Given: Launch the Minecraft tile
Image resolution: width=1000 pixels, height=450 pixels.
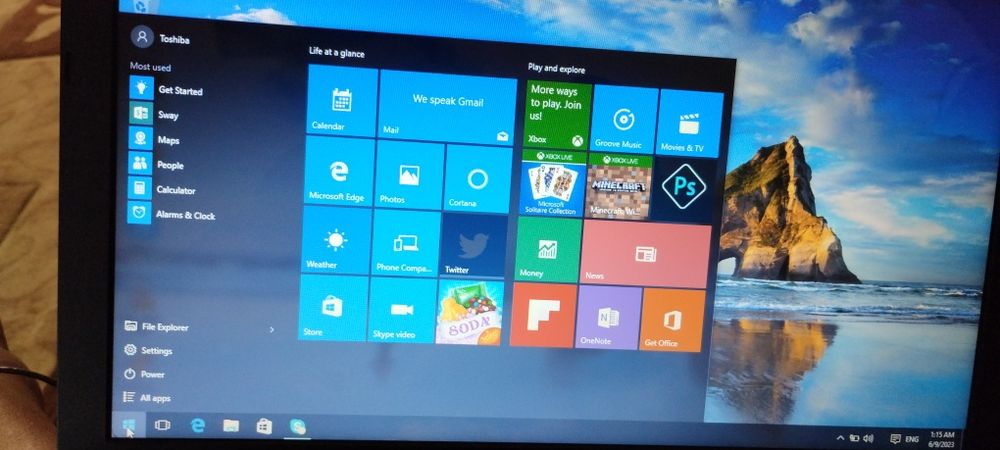Looking at the screenshot, I should [618, 186].
